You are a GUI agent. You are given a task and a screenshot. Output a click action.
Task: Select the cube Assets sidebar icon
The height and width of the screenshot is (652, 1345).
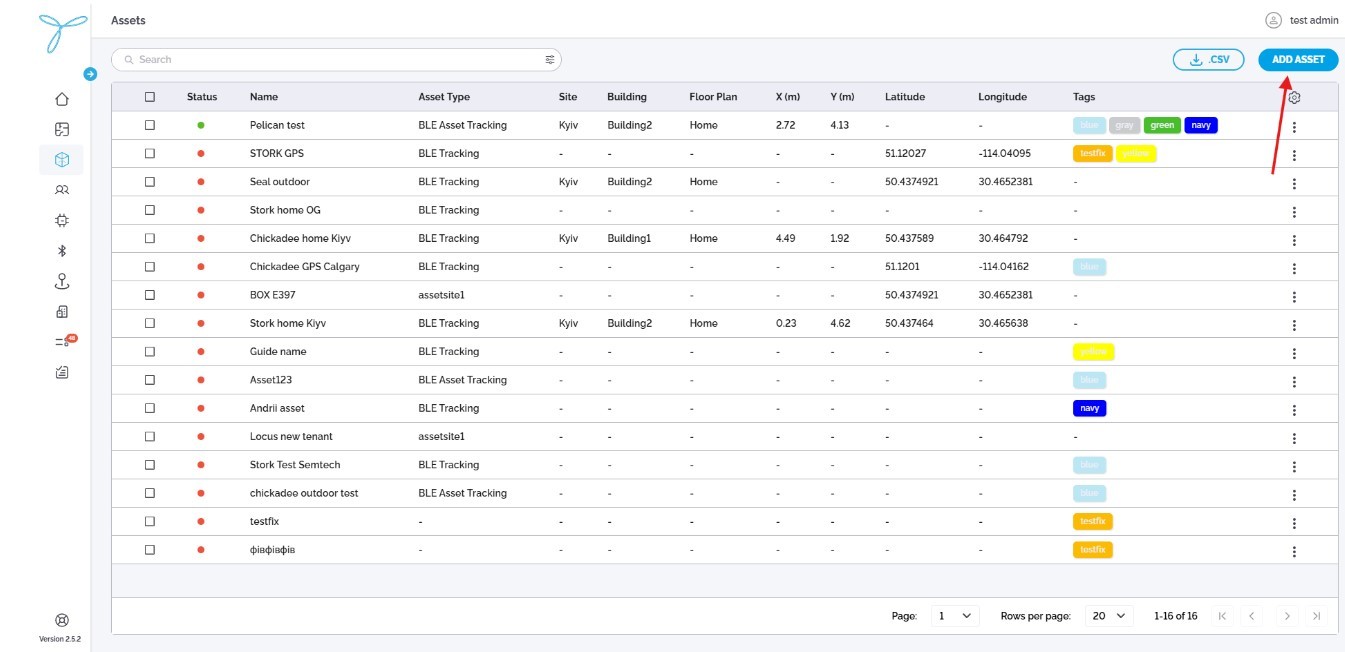coord(62,160)
